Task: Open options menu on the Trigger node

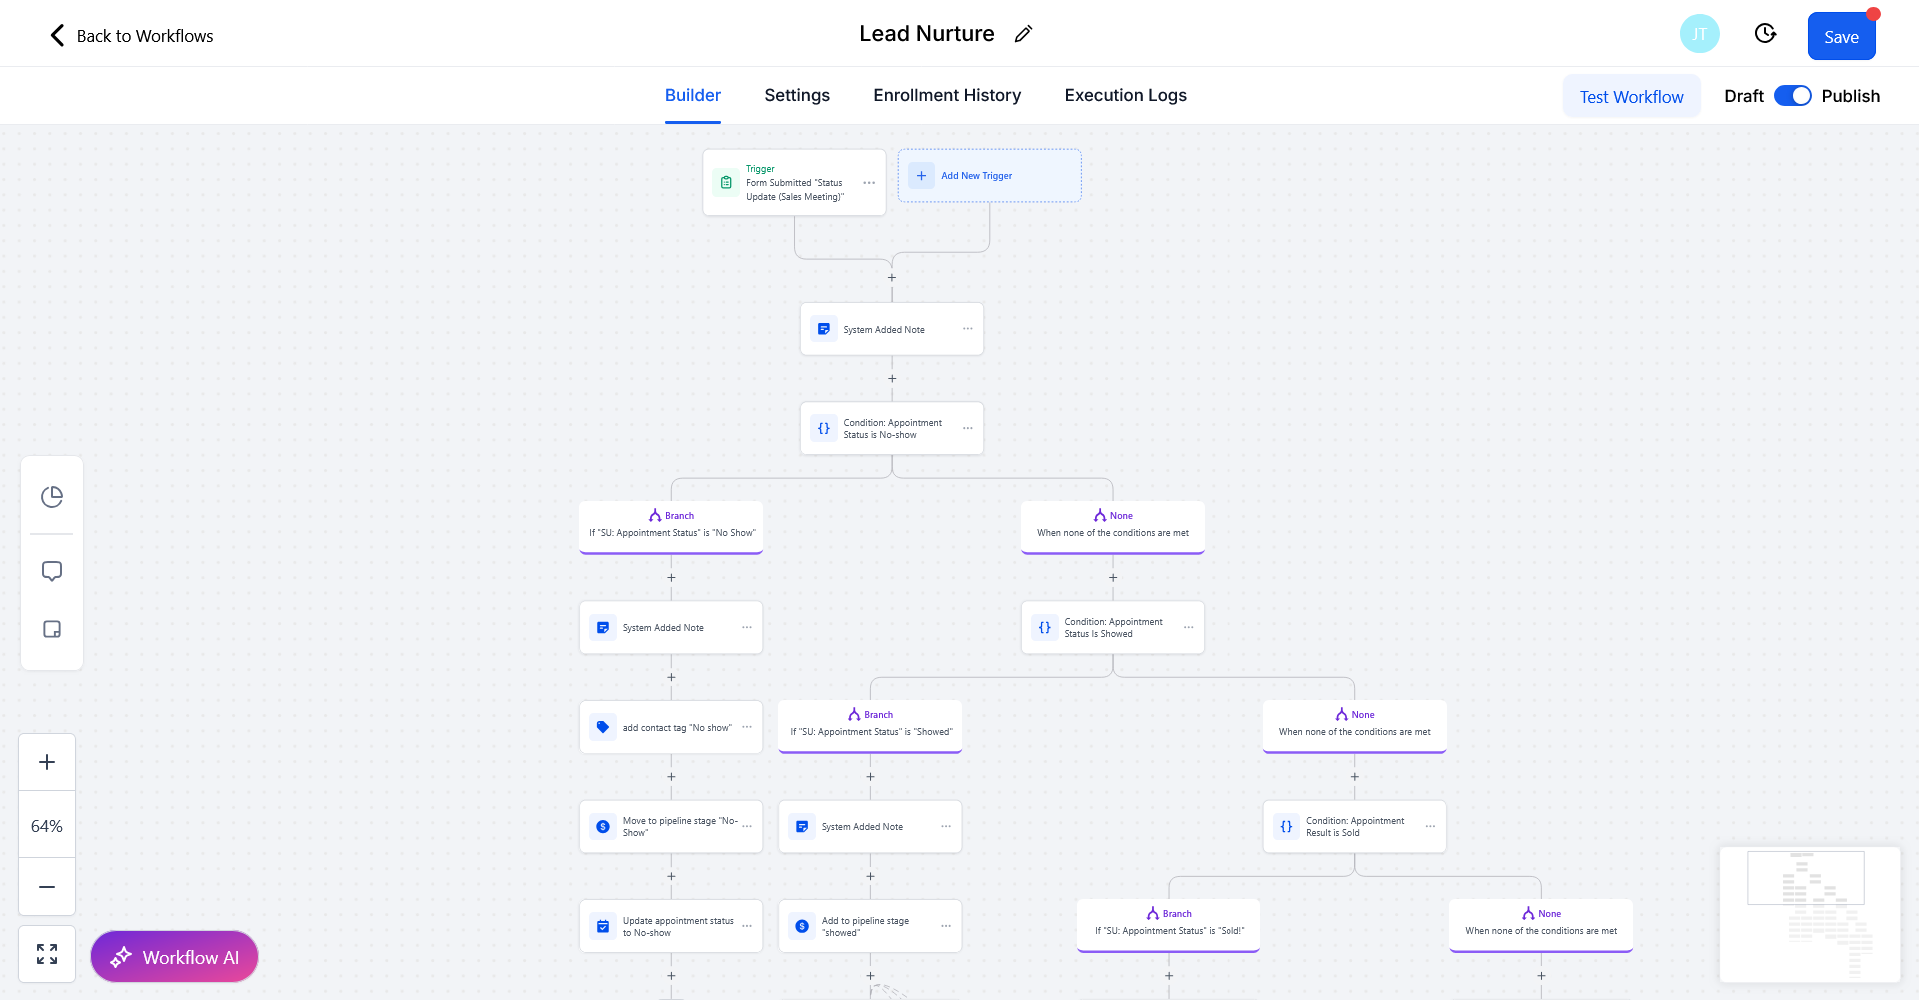Action: pos(869,183)
